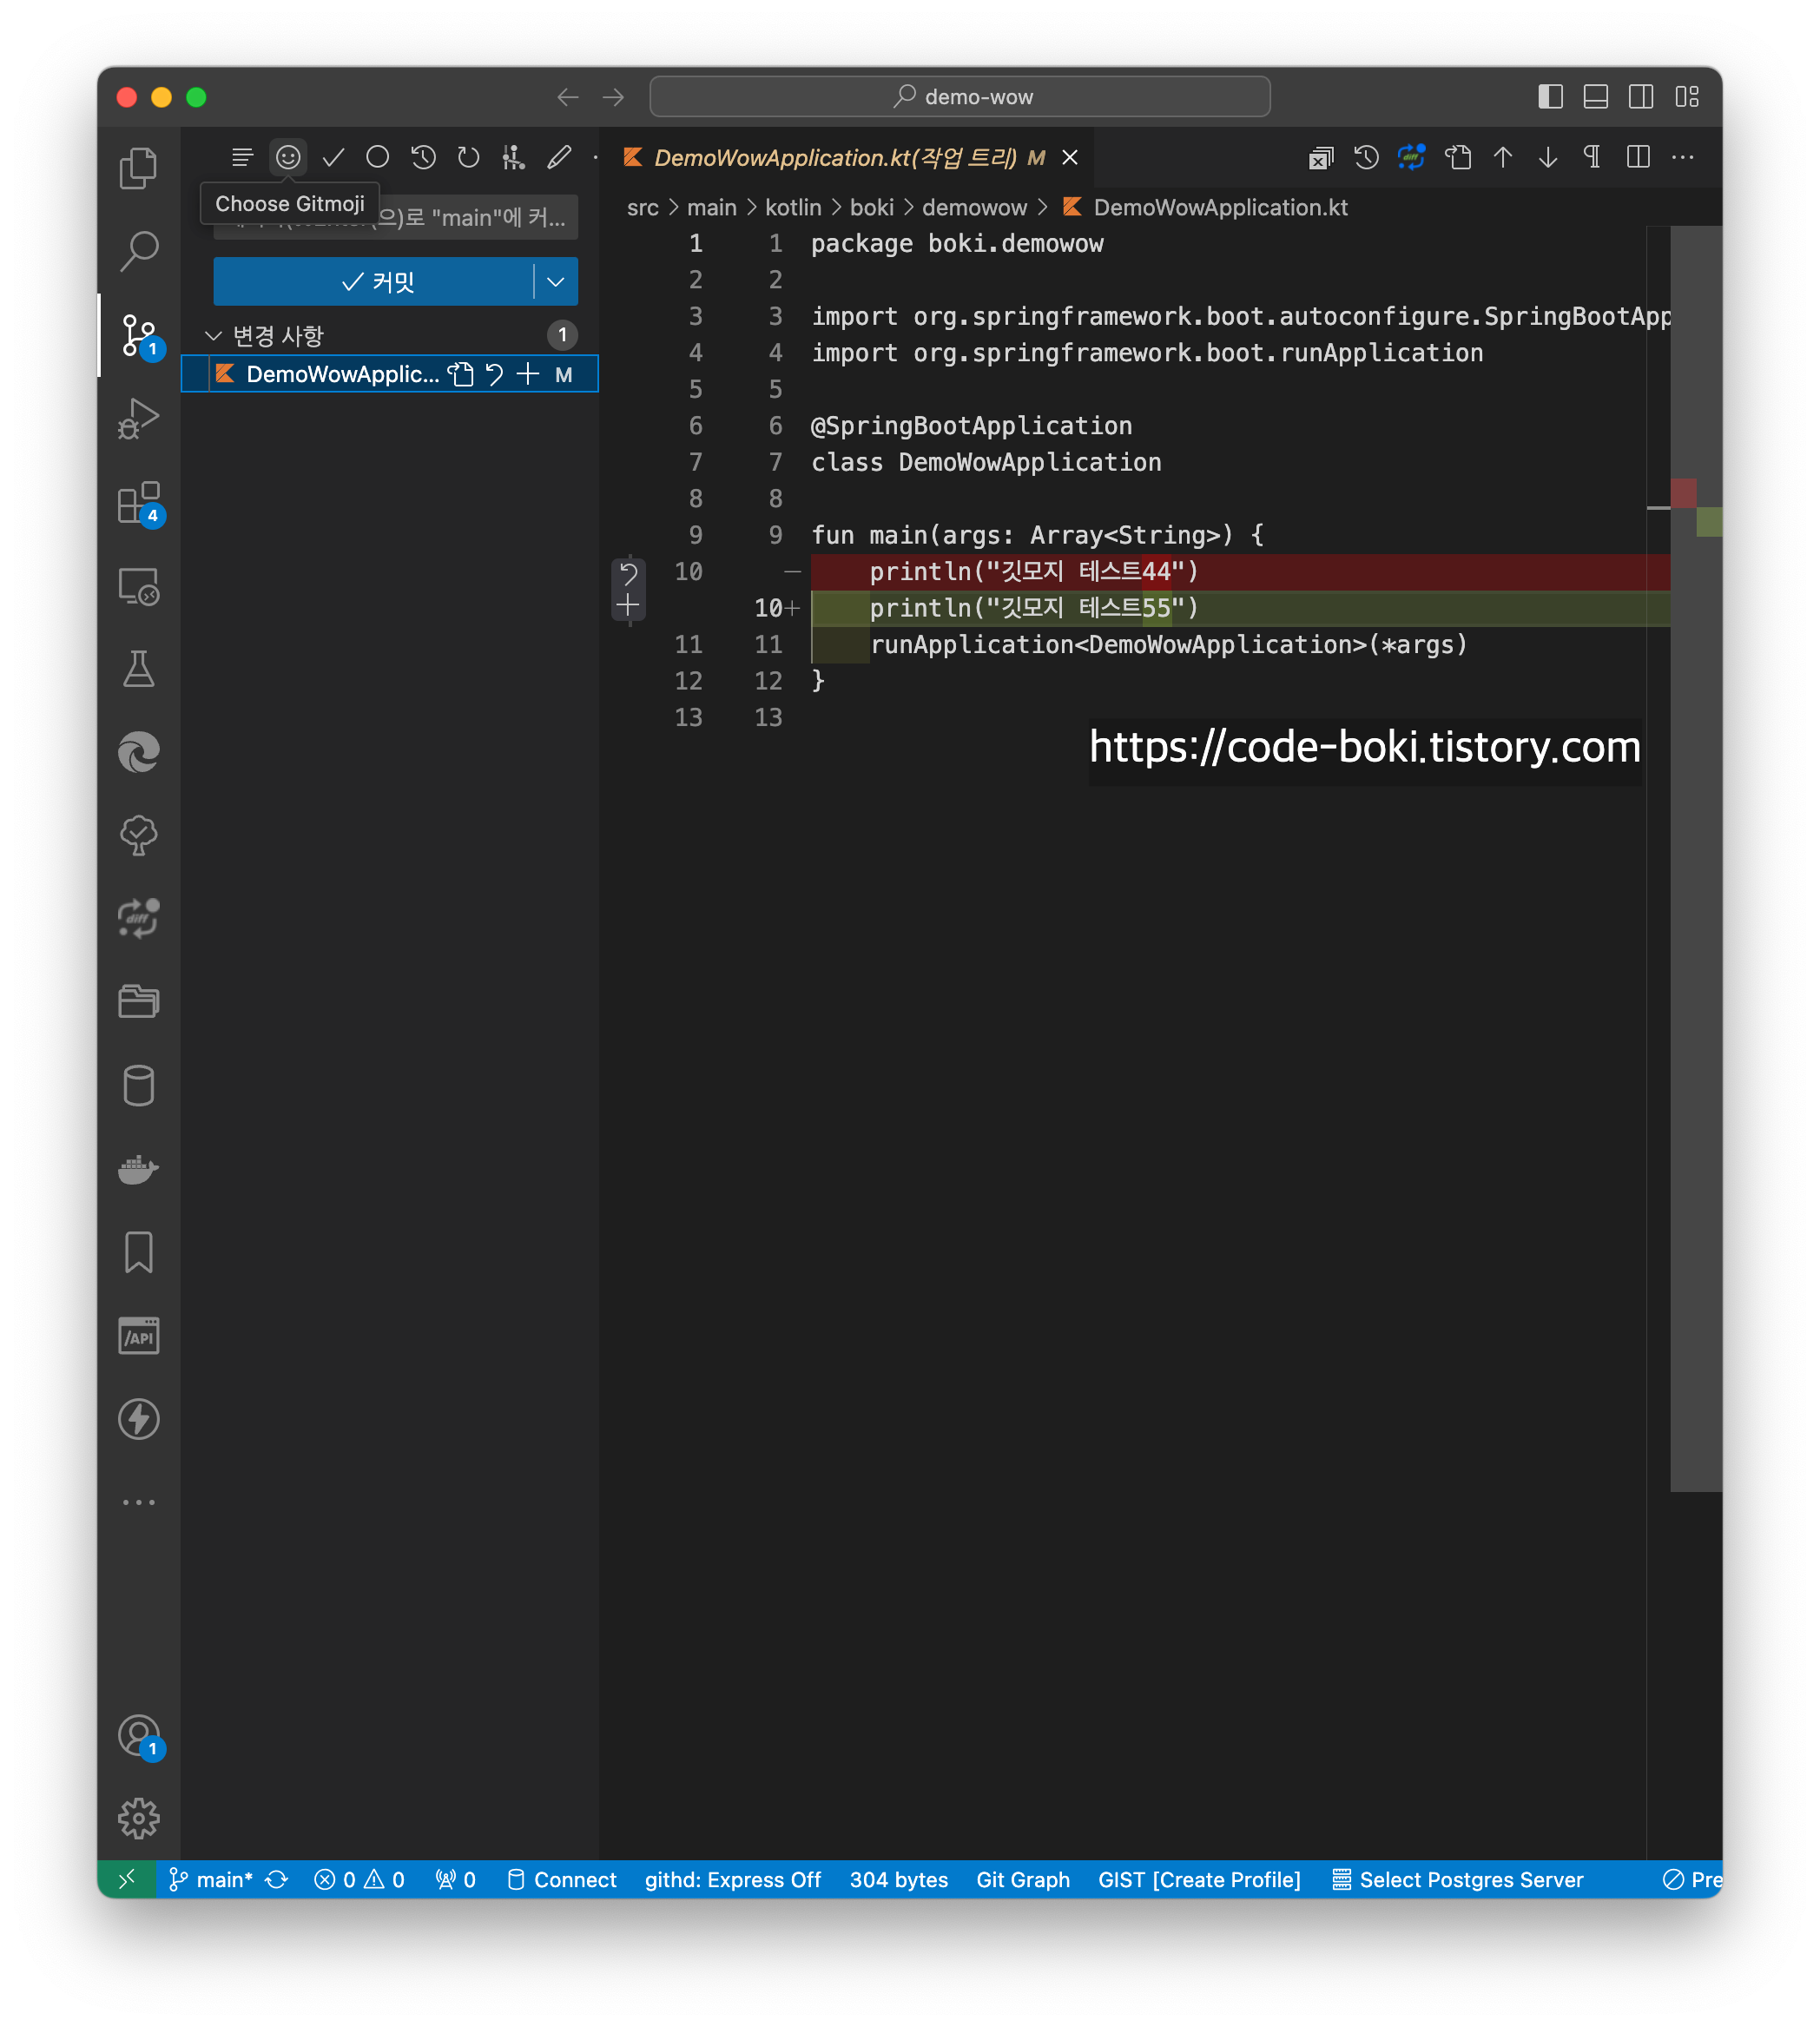
Task: Toggle the bottom panel layout button
Action: 1595,97
